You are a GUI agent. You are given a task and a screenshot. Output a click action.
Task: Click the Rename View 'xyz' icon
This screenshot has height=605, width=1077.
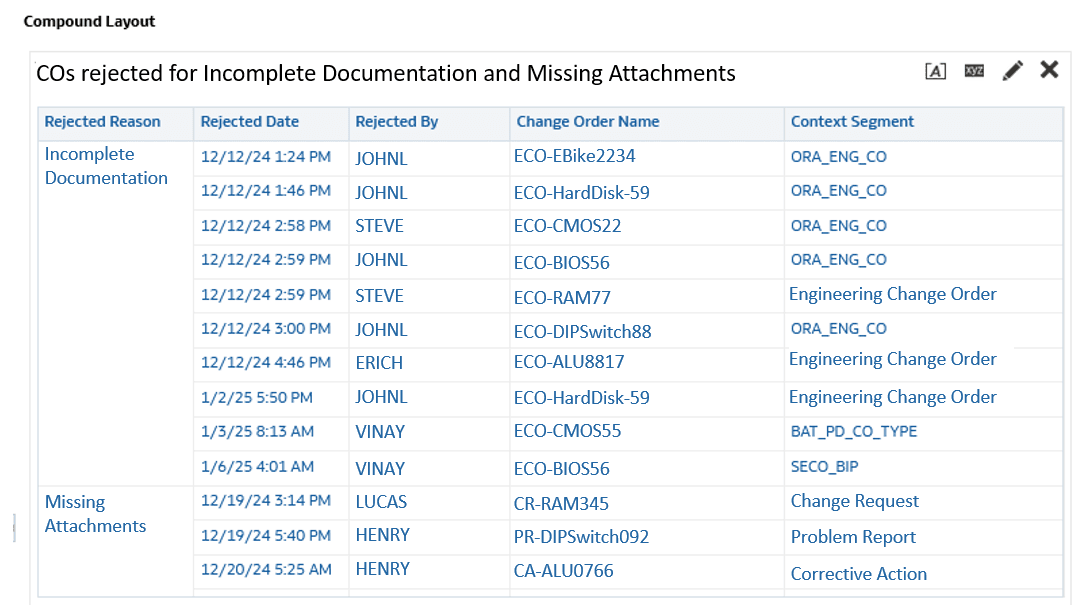point(974,71)
